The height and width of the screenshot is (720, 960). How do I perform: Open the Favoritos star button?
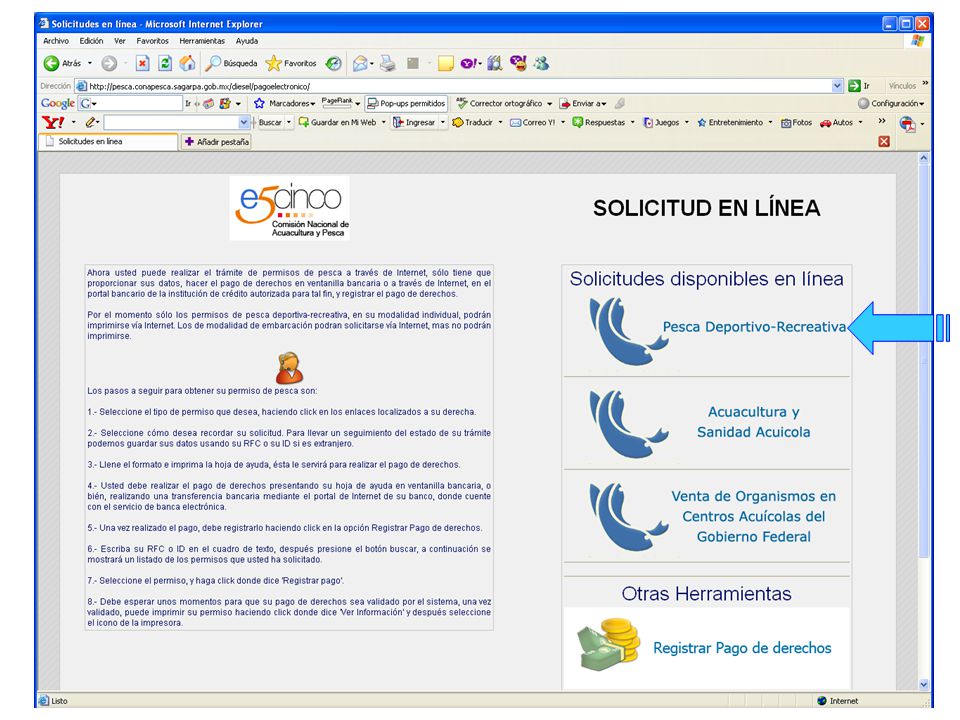(x=291, y=63)
